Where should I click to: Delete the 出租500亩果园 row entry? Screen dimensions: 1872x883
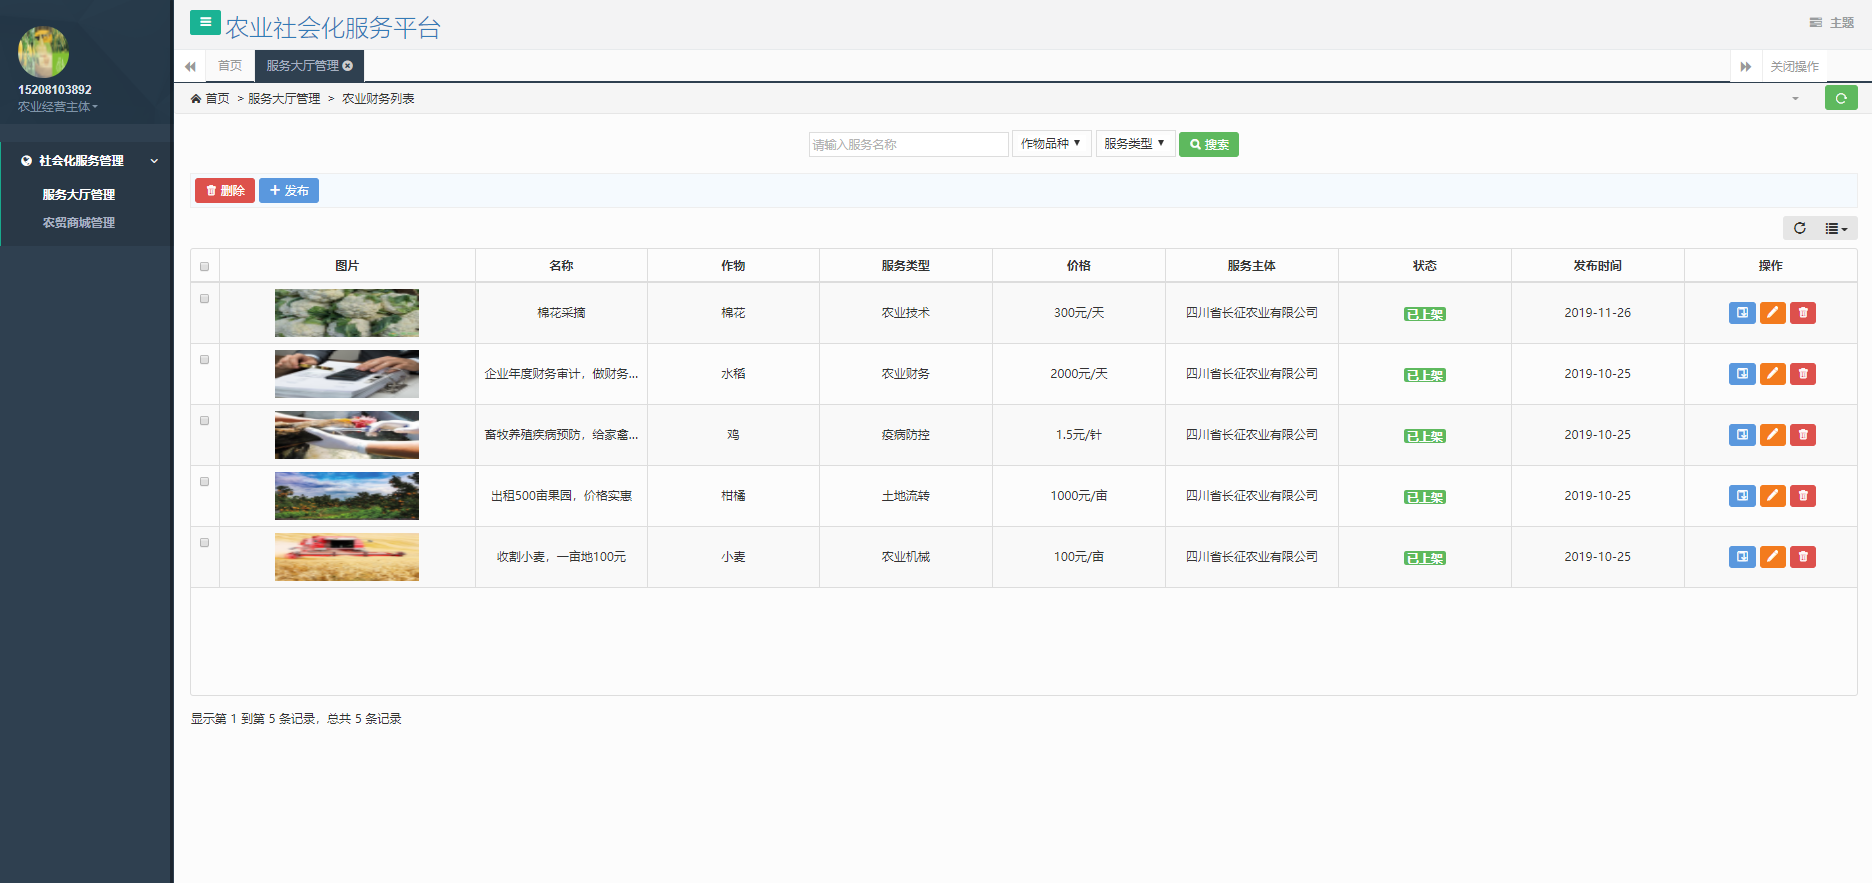[1802, 496]
